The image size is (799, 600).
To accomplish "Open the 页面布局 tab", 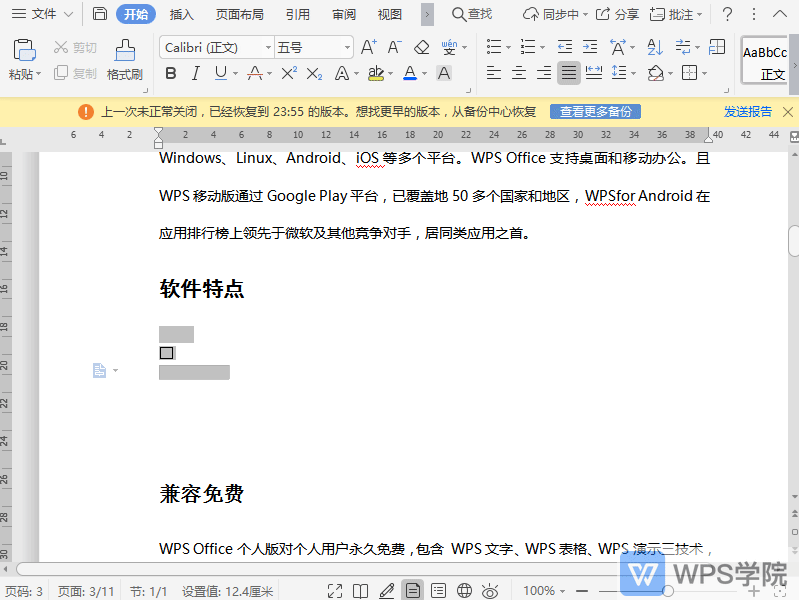I will tap(239, 14).
